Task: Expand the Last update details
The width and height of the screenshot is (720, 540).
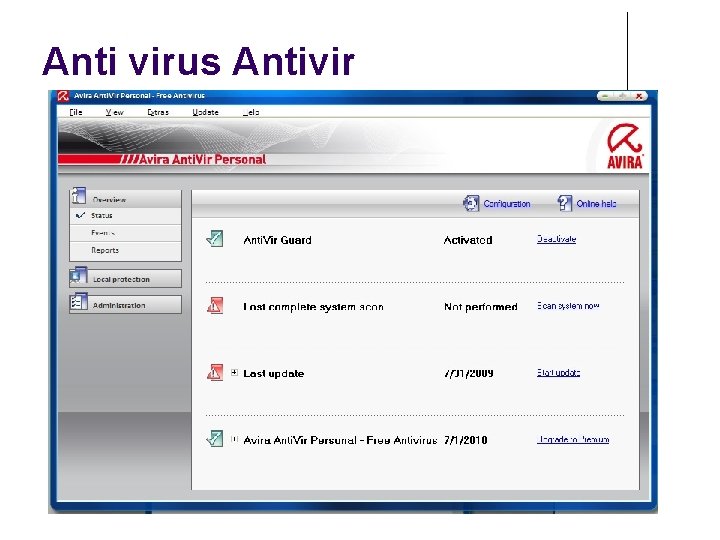Action: coord(234,372)
